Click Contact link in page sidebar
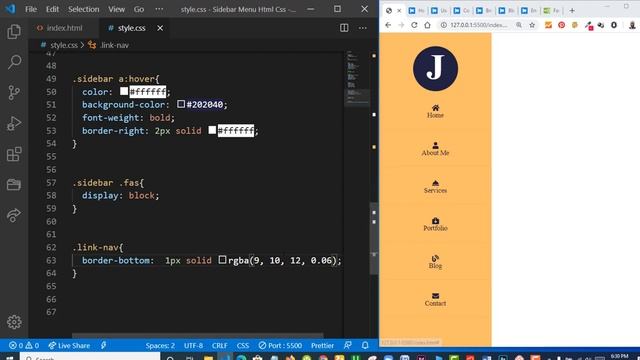The height and width of the screenshot is (360, 640). pyautogui.click(x=435, y=299)
